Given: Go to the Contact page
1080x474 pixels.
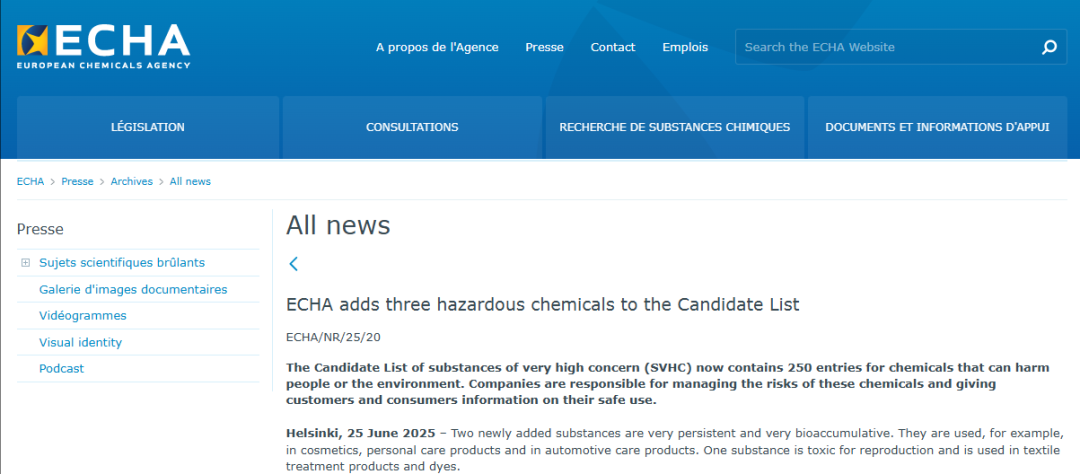Looking at the screenshot, I should pyautogui.click(x=613, y=47).
